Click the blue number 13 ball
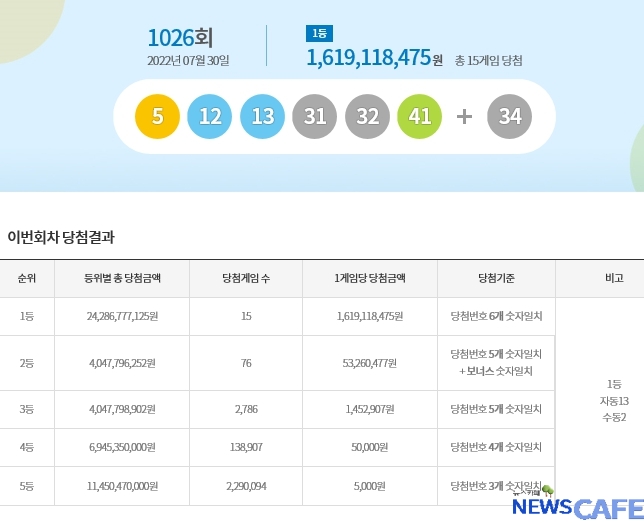The image size is (644, 523). click(x=263, y=117)
